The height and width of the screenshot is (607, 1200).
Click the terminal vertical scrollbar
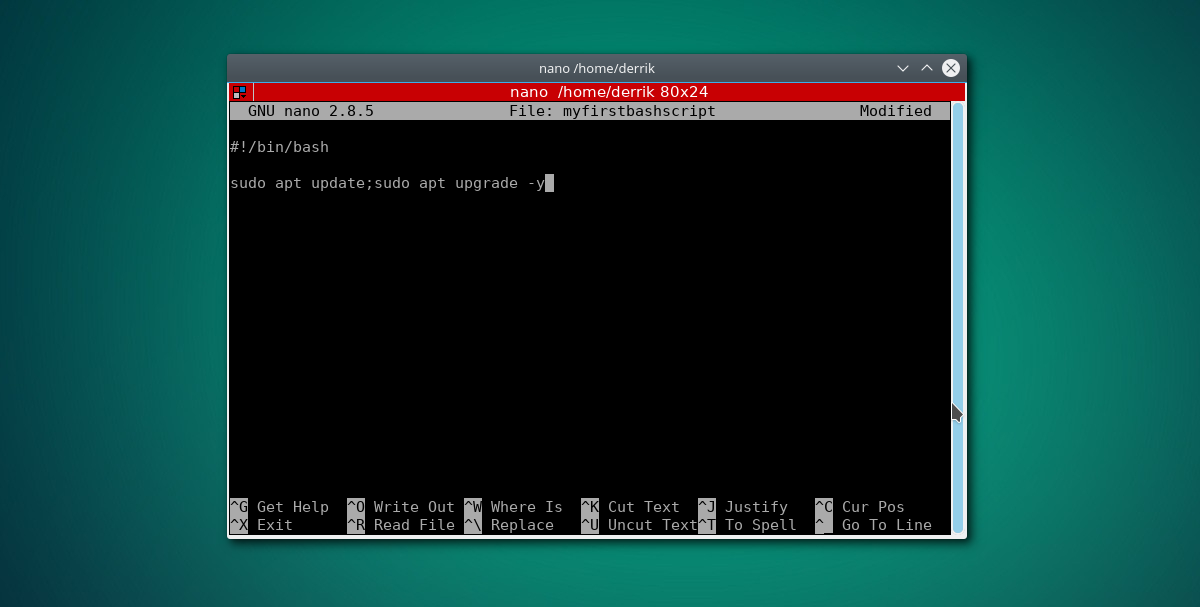click(x=958, y=318)
